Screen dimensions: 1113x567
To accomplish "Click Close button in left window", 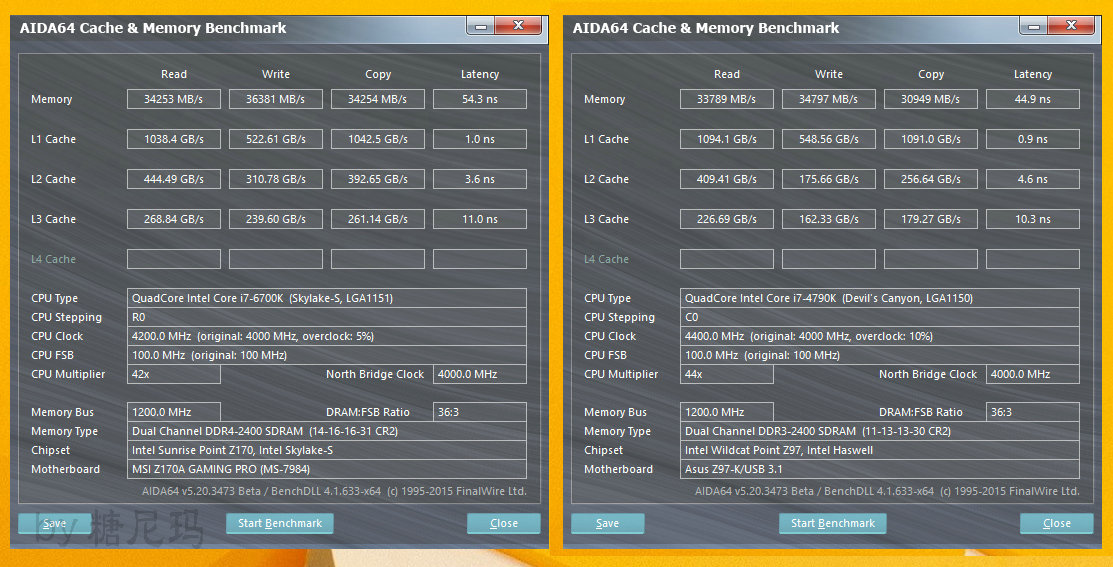I will pos(504,524).
